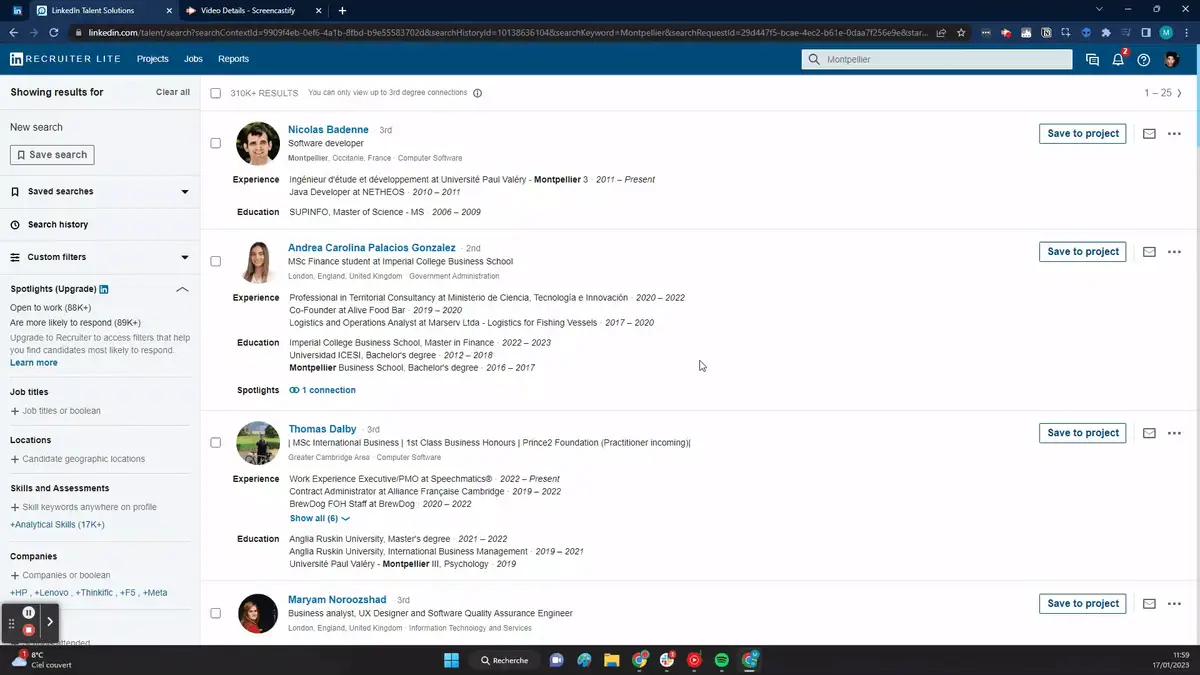Select Maryam Noroozshad's checkbox

pos(215,613)
